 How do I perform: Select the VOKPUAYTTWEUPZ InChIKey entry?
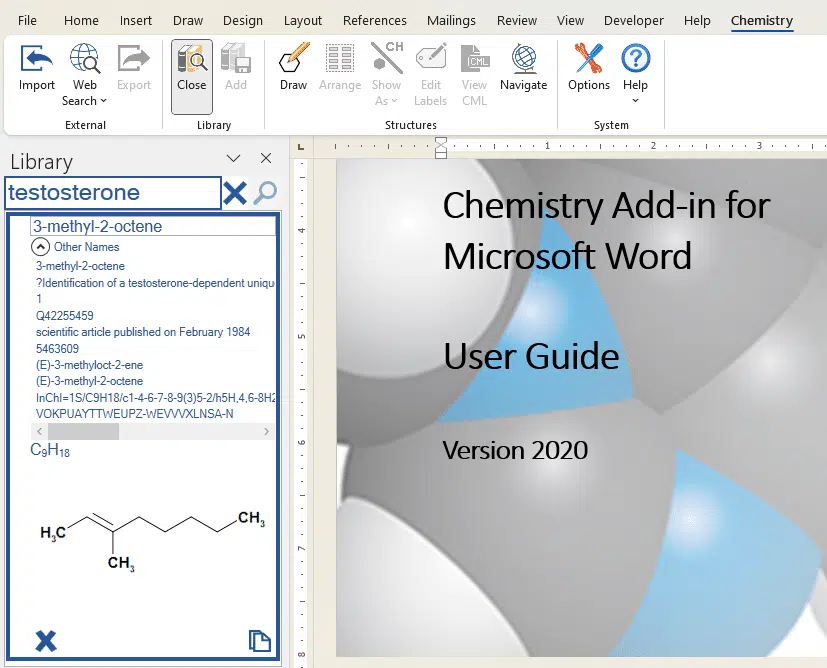(x=134, y=414)
